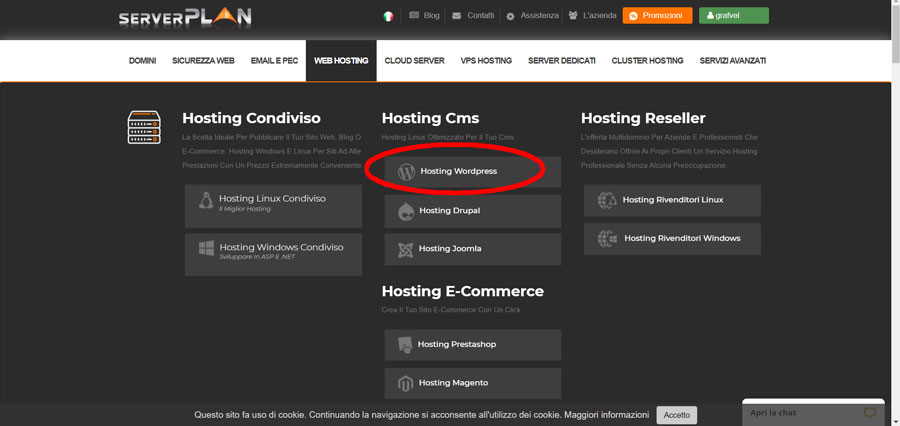The width and height of the screenshot is (900, 426).
Task: Open the SERVIZI AVANZATI menu
Action: [x=732, y=61]
